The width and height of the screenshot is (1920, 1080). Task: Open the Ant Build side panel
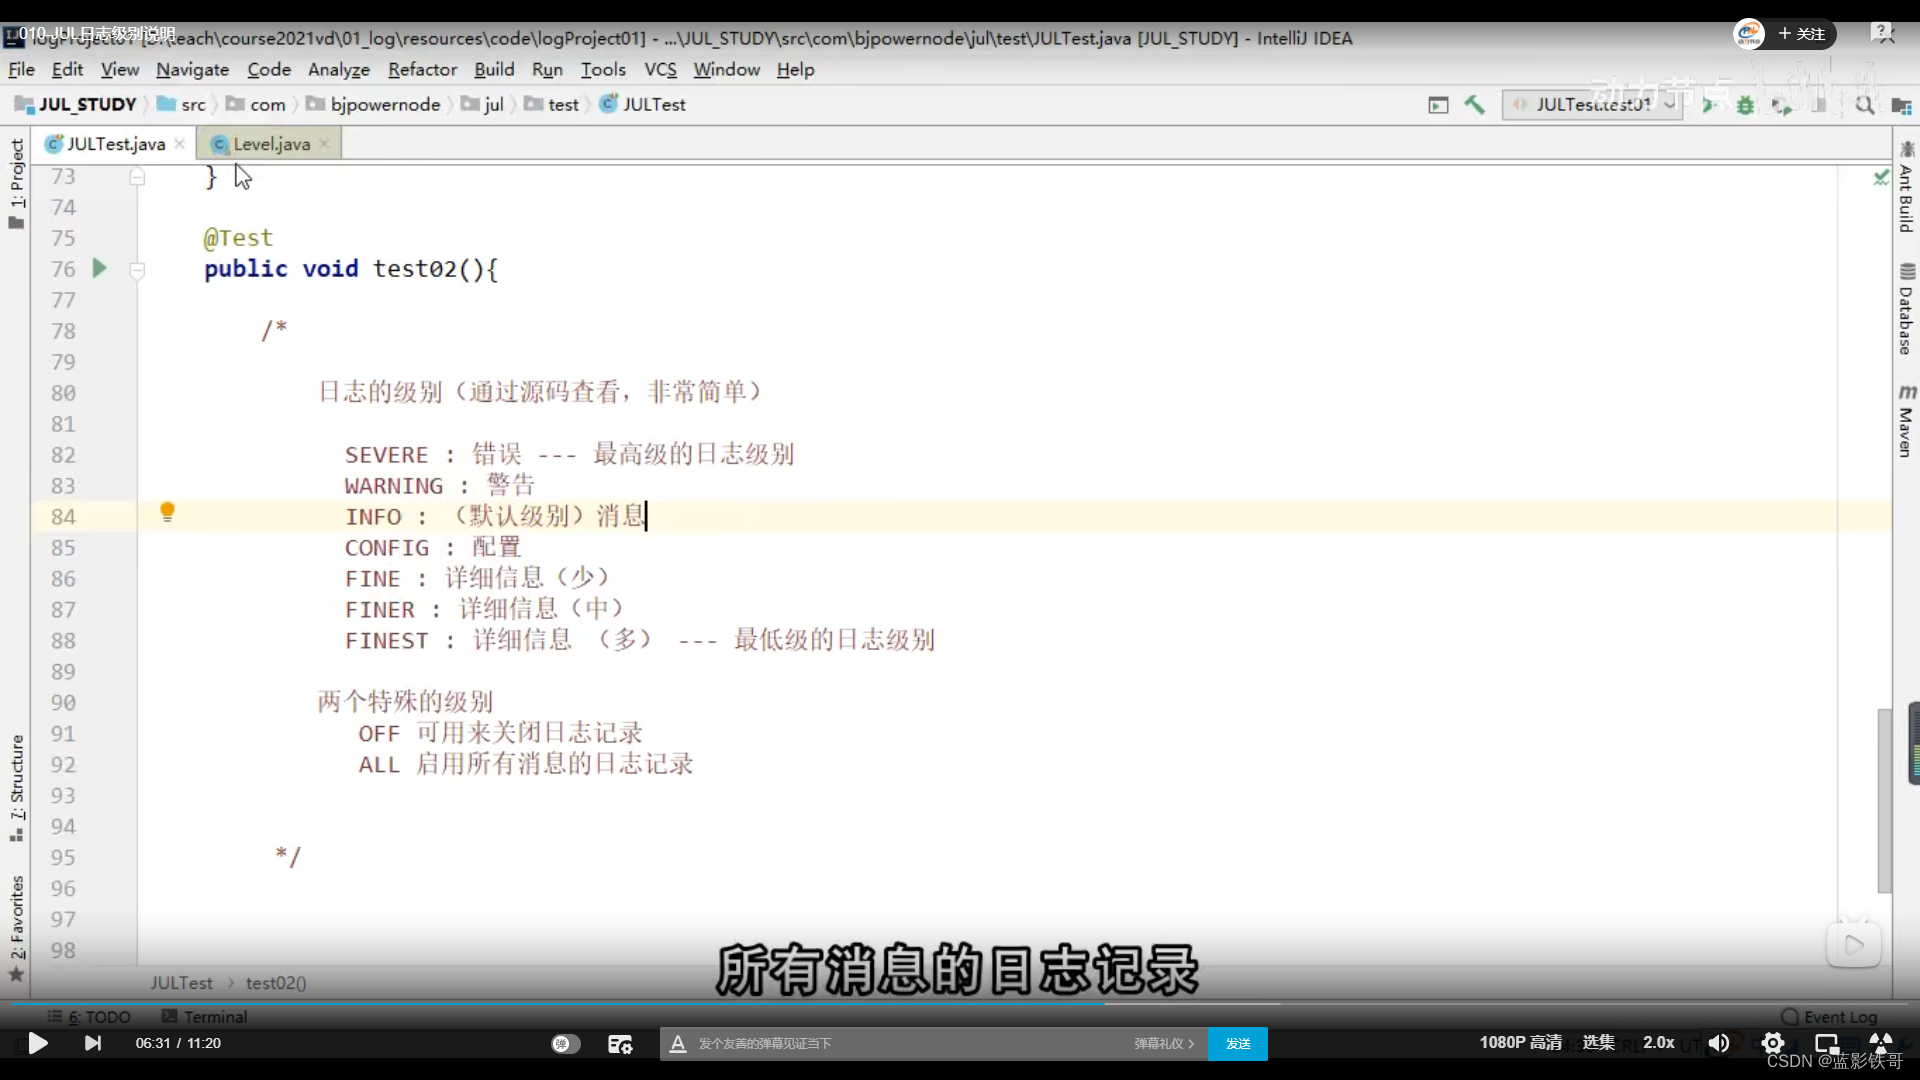1906,187
